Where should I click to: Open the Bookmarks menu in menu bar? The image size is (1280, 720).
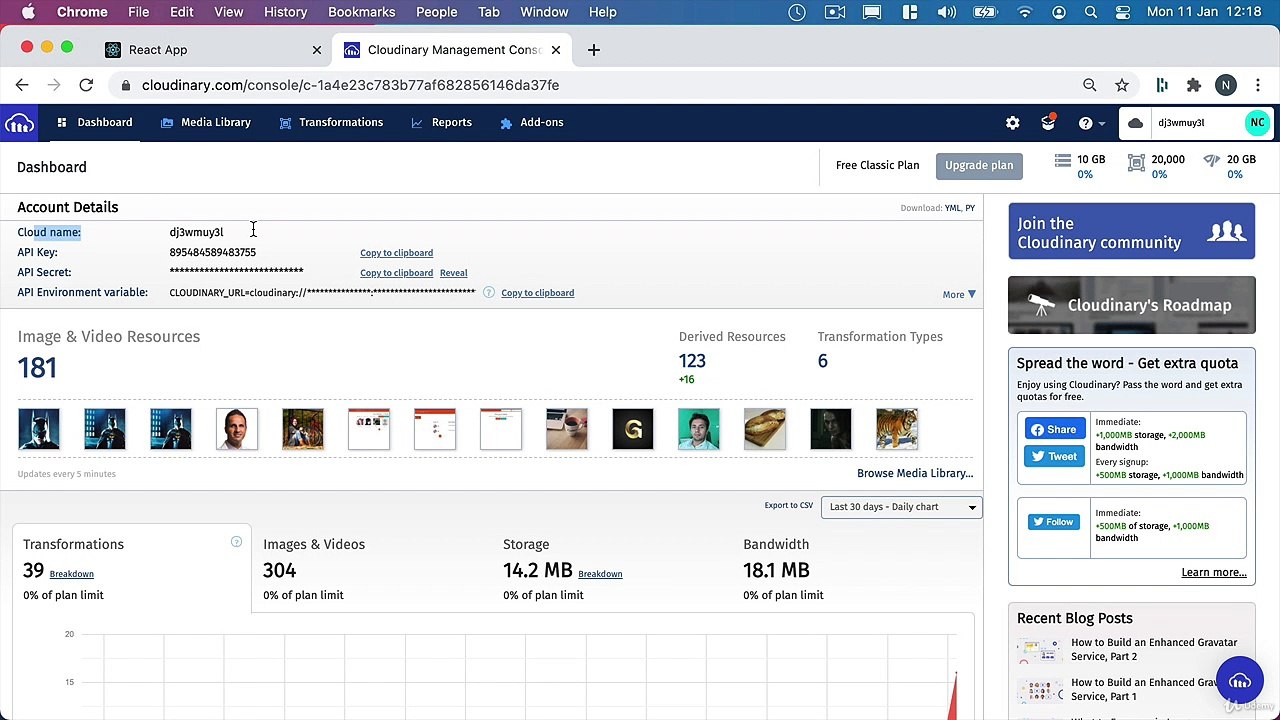coord(361,12)
